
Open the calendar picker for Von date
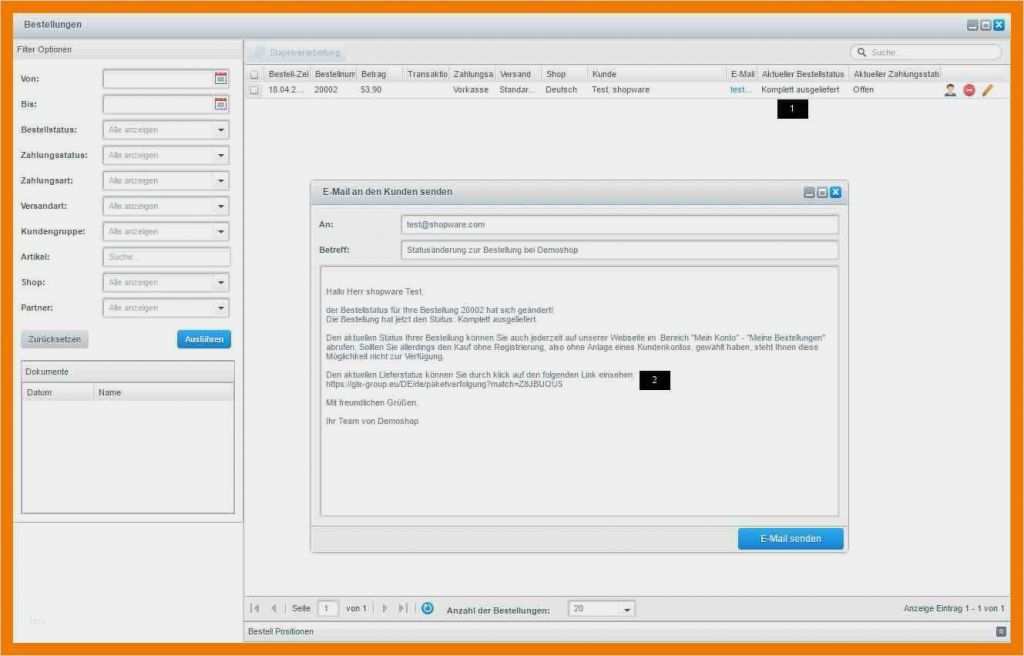tap(221, 78)
